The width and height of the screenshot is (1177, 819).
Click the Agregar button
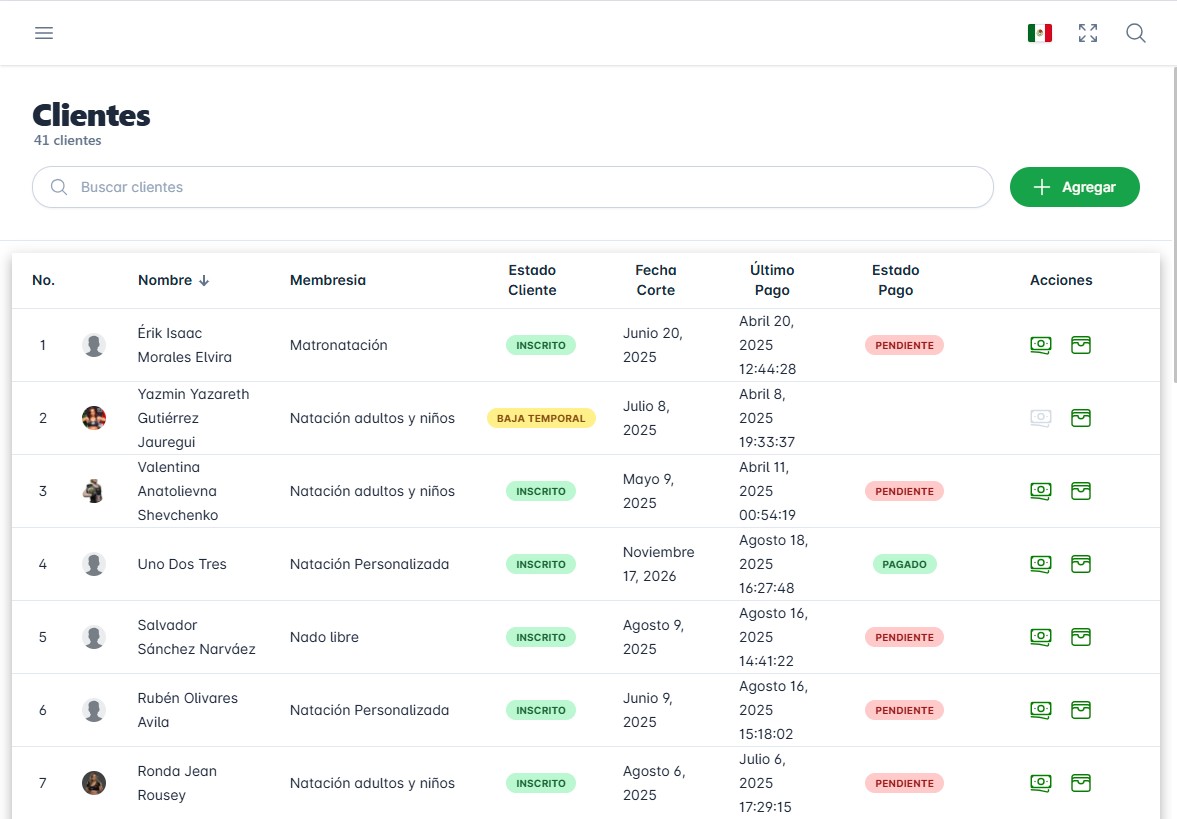click(x=1074, y=187)
